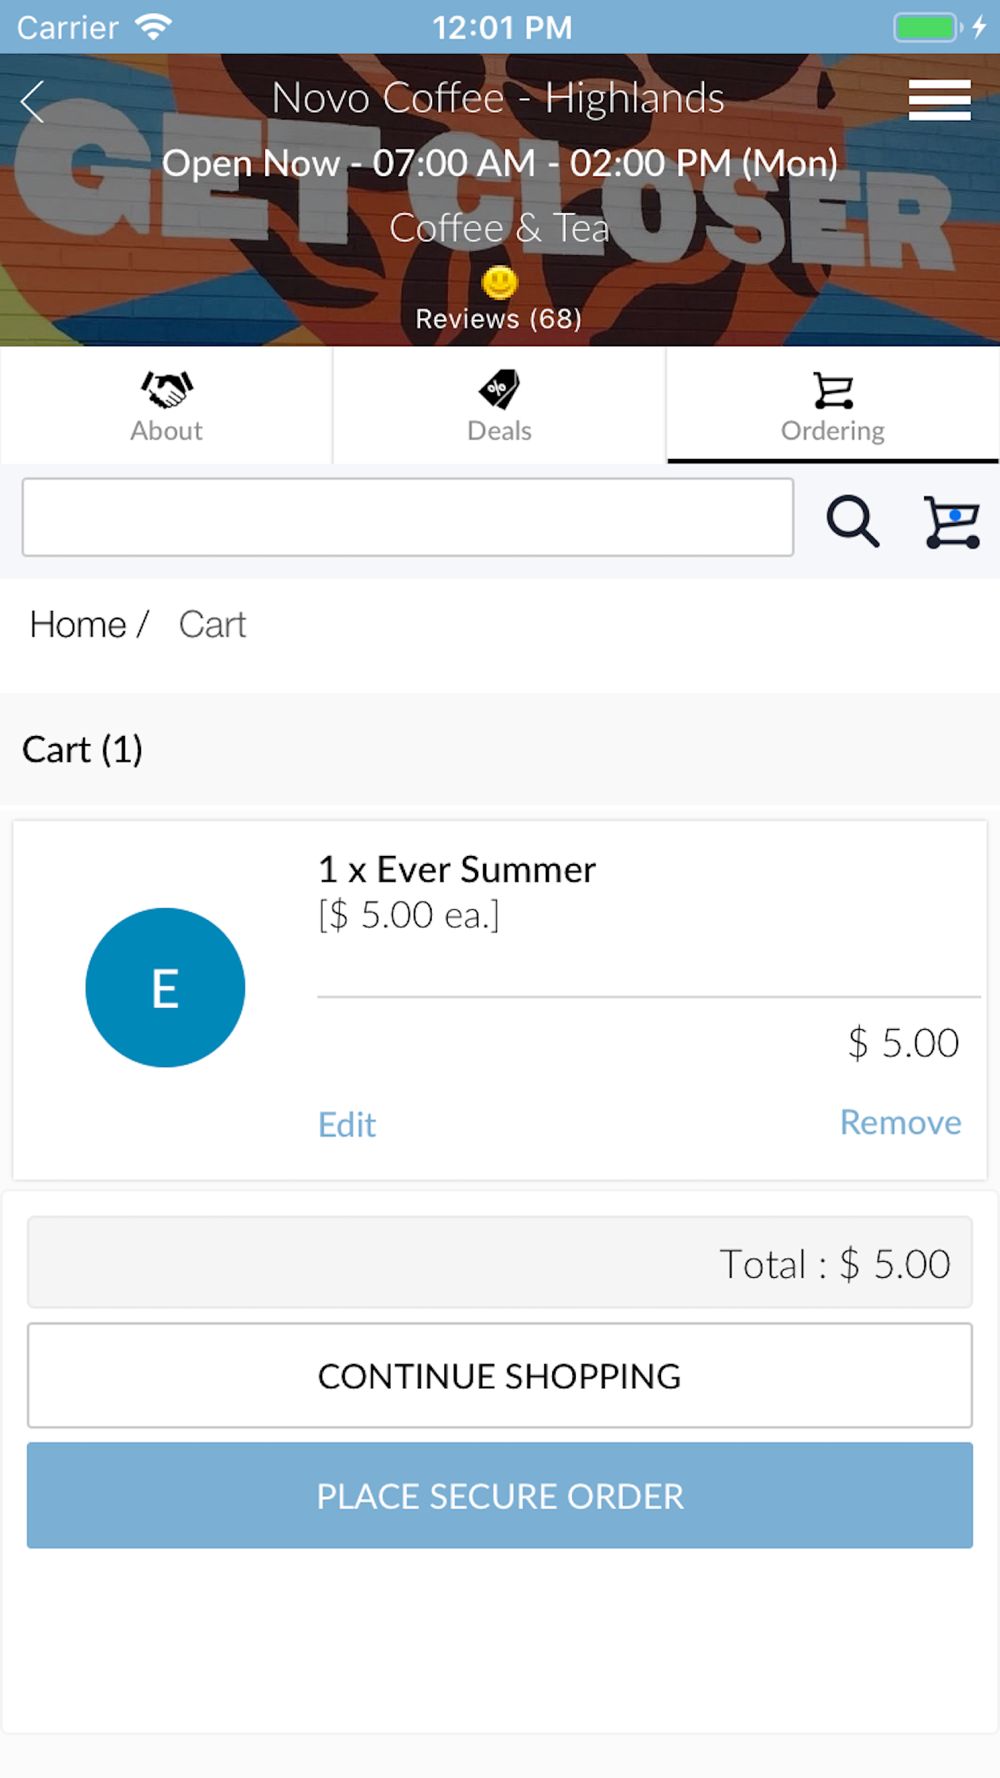The image size is (1000, 1778).
Task: Go to Home in breadcrumb
Action: tap(78, 625)
